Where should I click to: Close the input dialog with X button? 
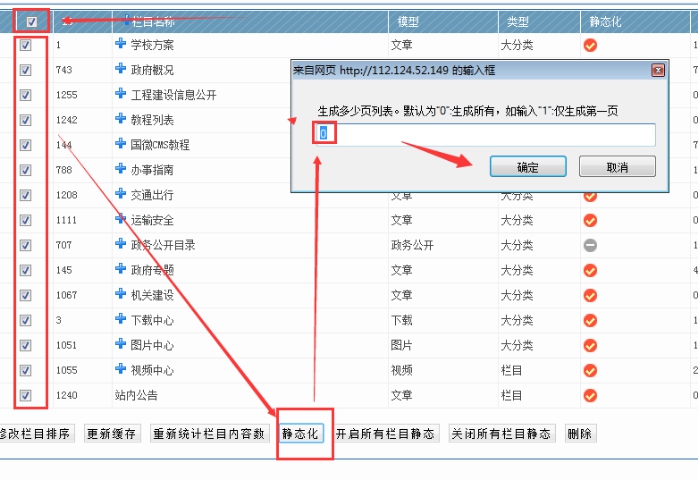click(657, 71)
